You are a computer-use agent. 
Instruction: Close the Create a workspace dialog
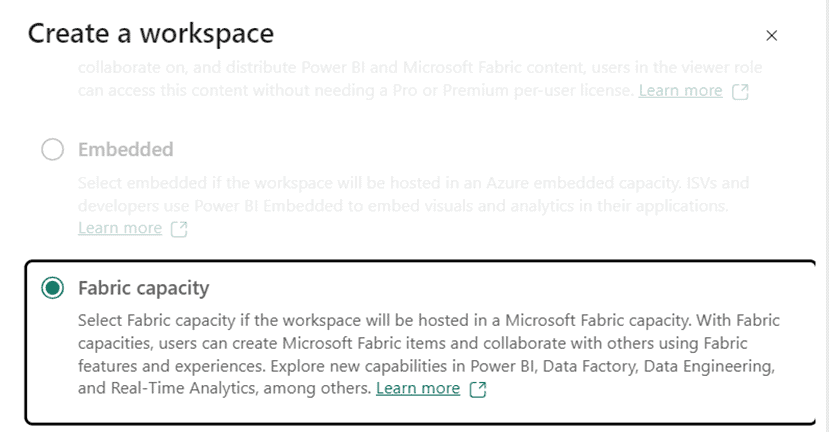point(771,36)
